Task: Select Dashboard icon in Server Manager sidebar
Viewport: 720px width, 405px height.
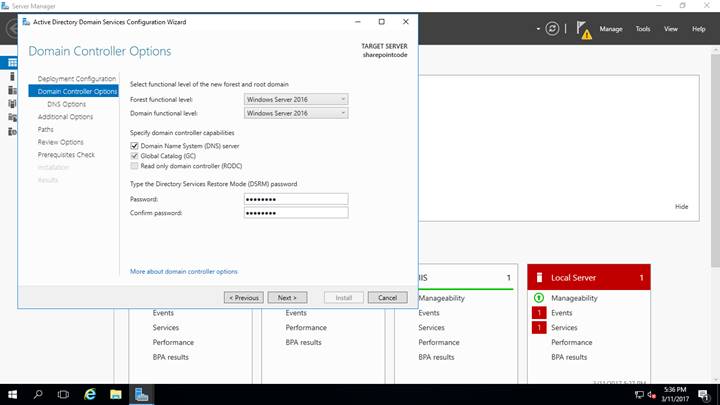Action: pos(12,62)
